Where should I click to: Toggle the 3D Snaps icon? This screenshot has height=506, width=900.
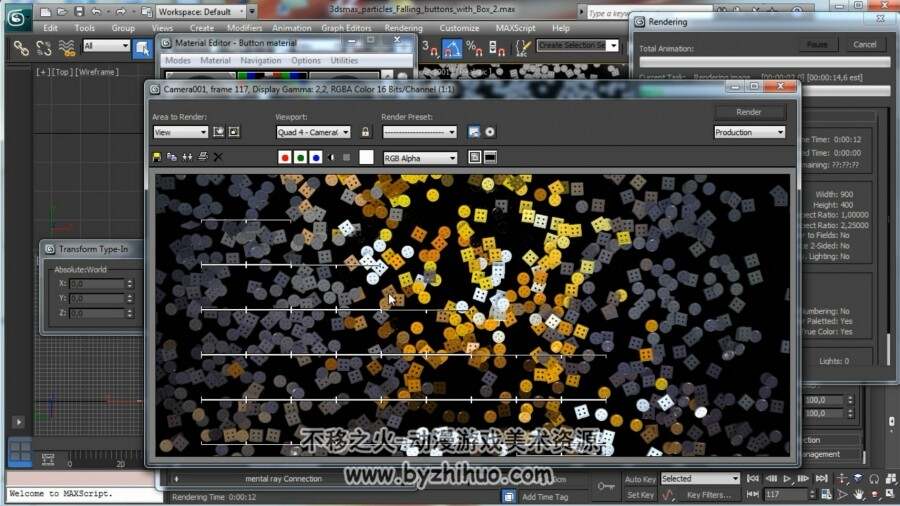[430, 49]
